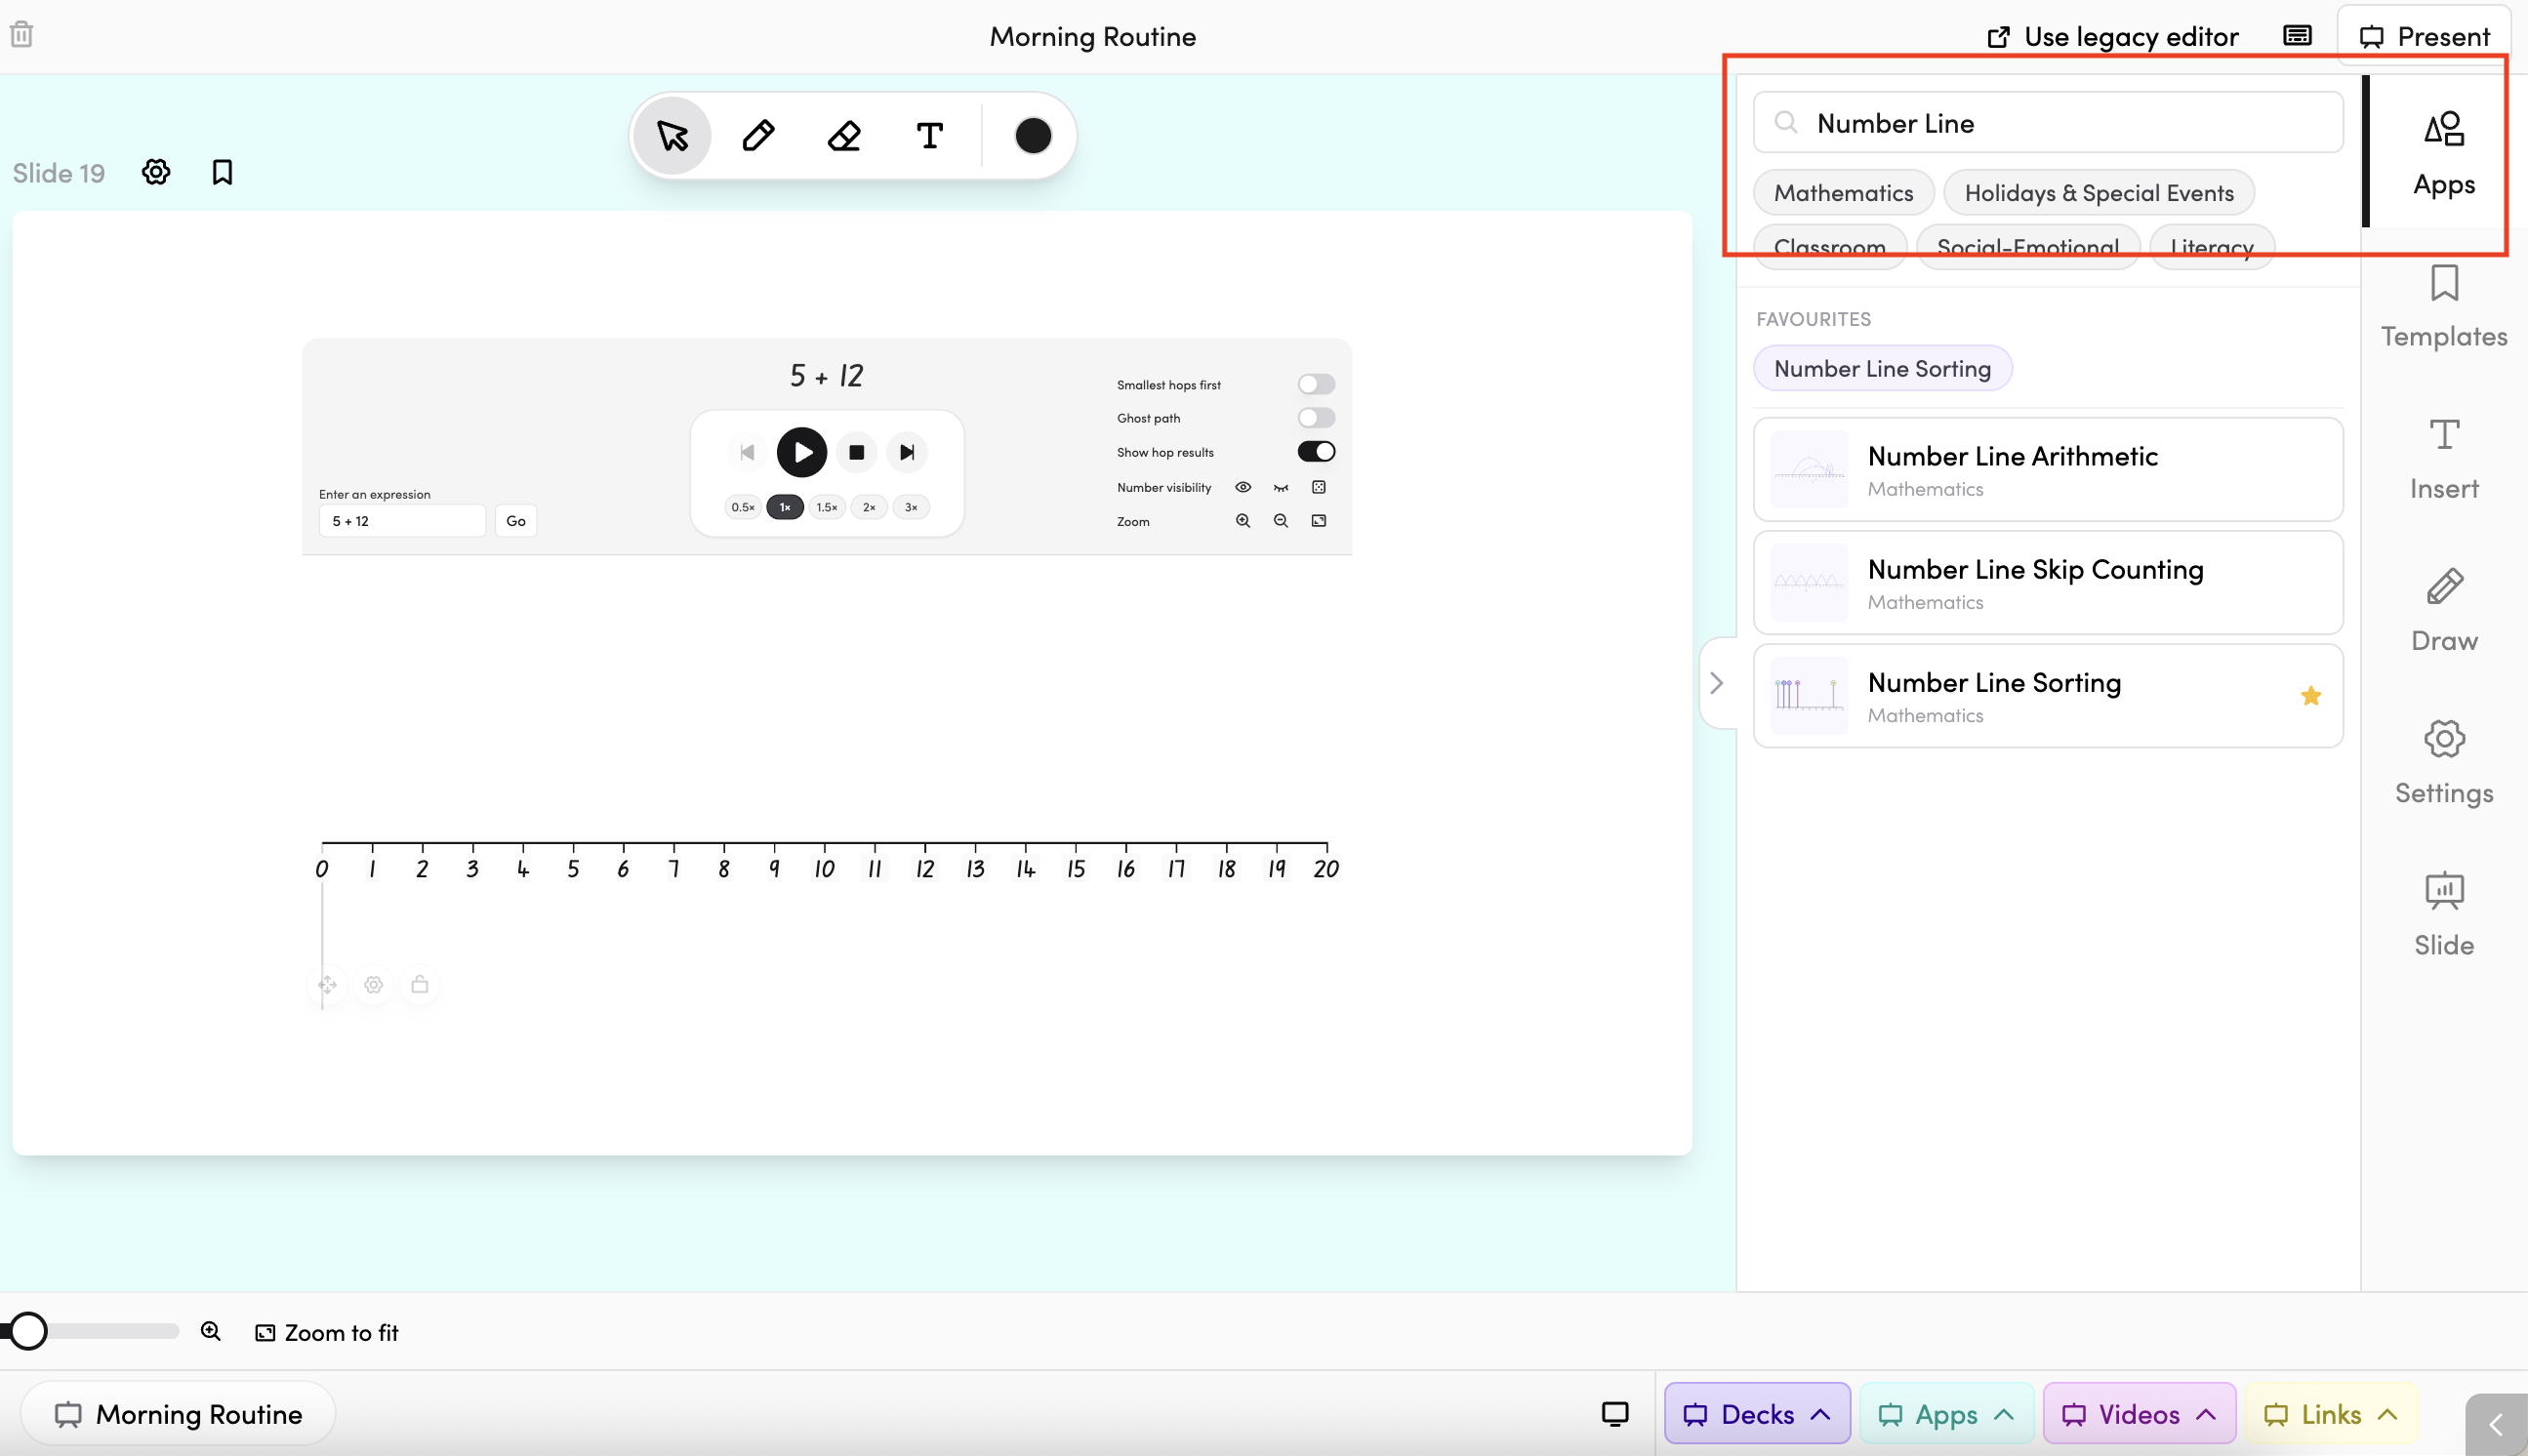Open slide settings gear next to Slide 19

(156, 172)
